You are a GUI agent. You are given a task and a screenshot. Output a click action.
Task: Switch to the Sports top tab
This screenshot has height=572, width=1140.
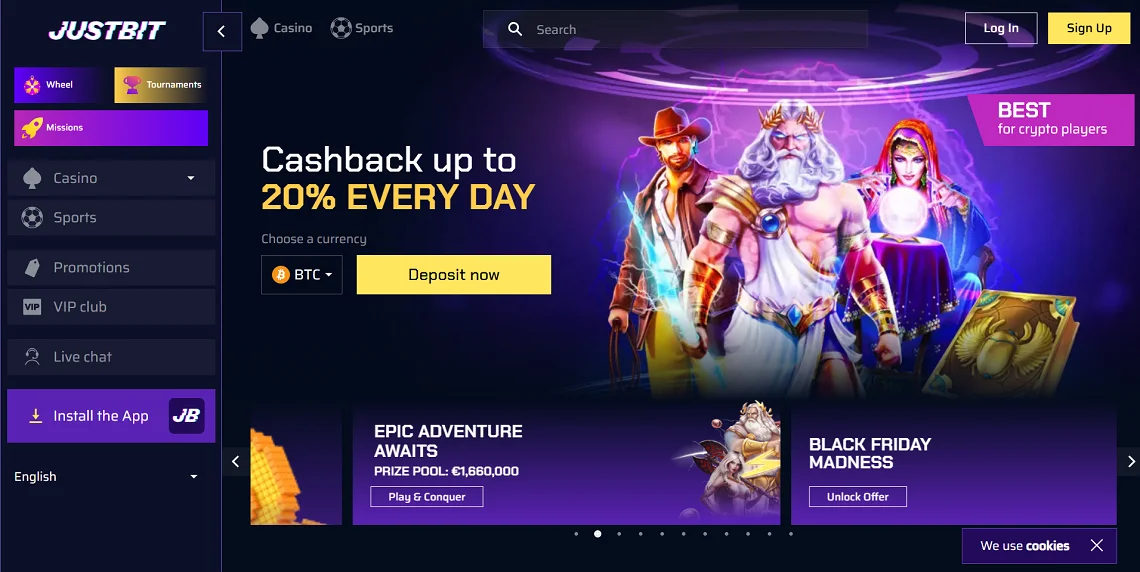[x=361, y=28]
